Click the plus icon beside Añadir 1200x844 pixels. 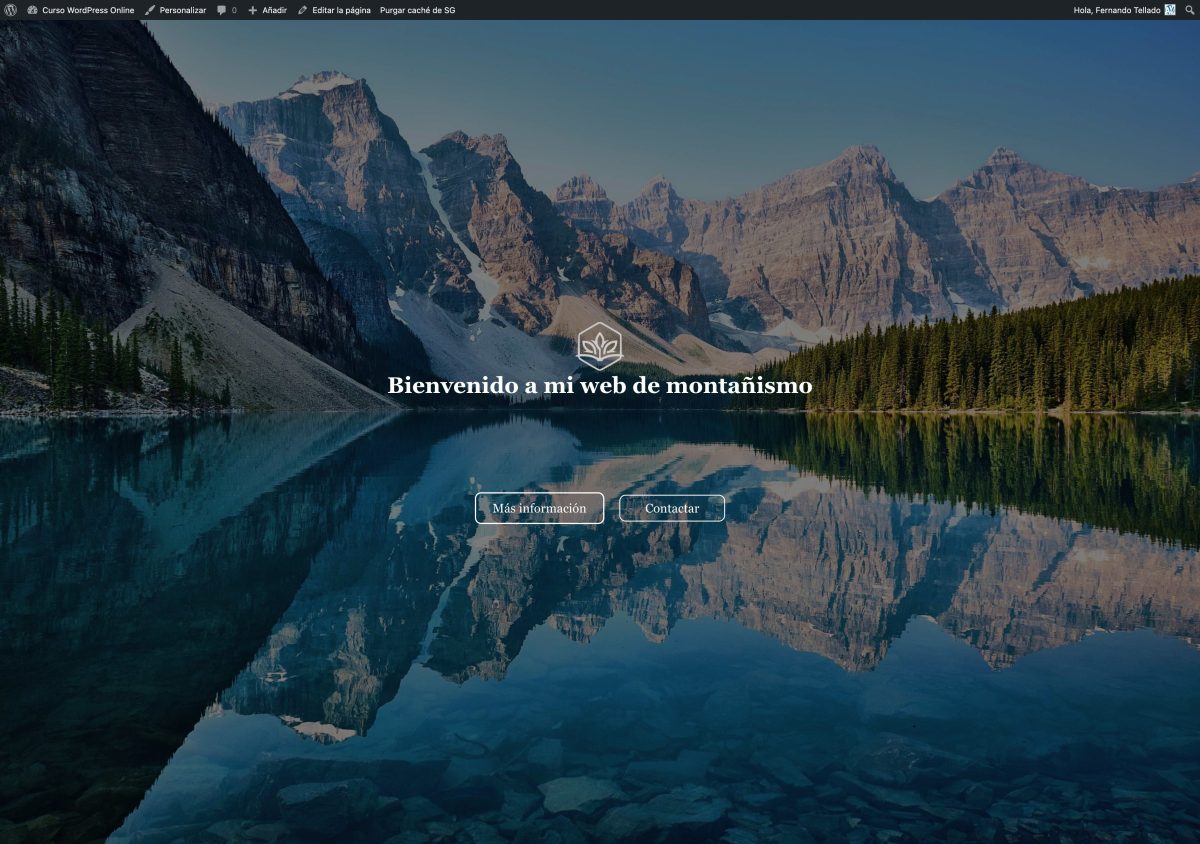coord(253,9)
